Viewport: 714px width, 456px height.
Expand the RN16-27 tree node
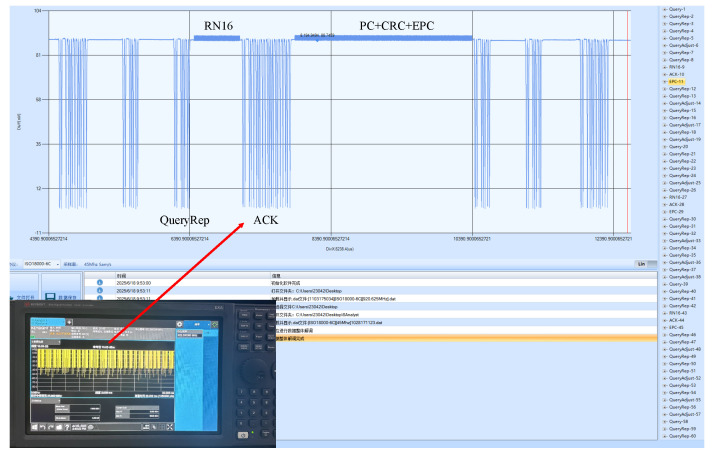(x=665, y=197)
